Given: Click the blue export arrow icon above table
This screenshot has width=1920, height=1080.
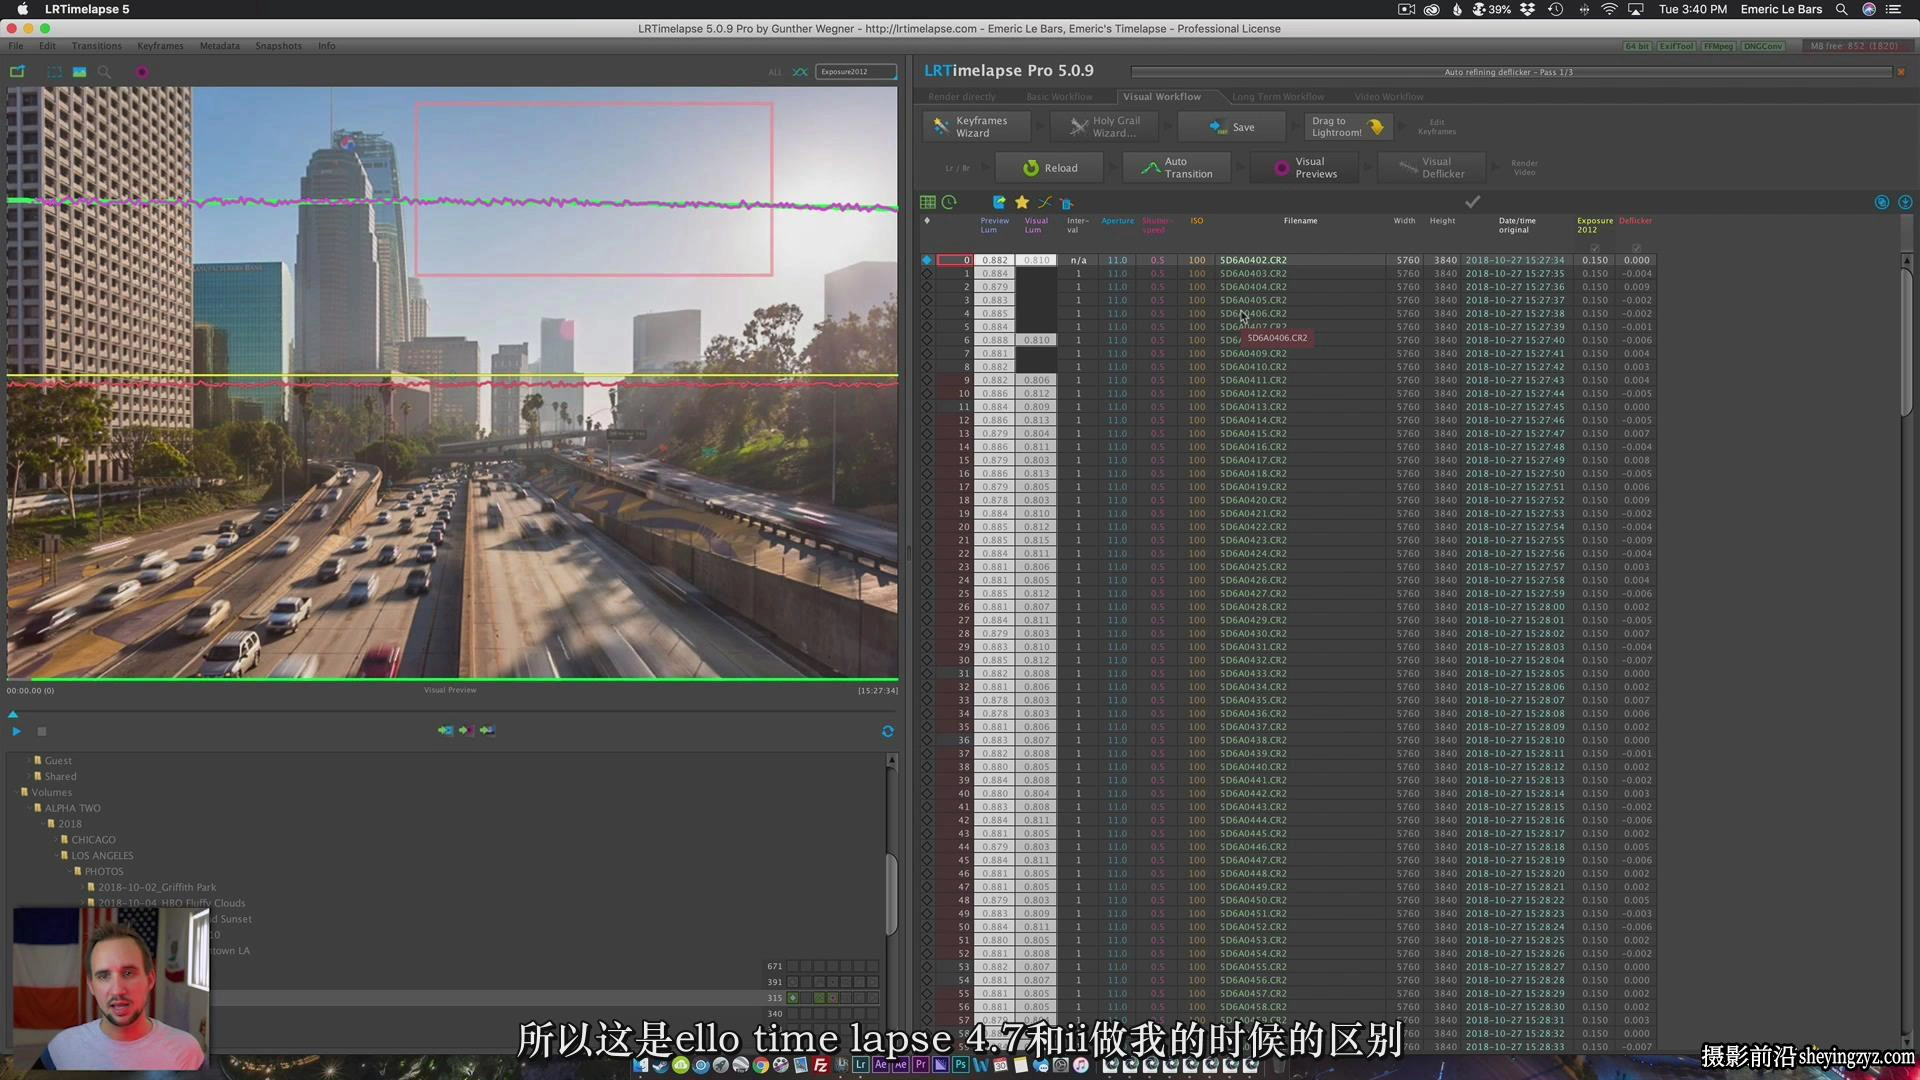Looking at the screenshot, I should (999, 202).
